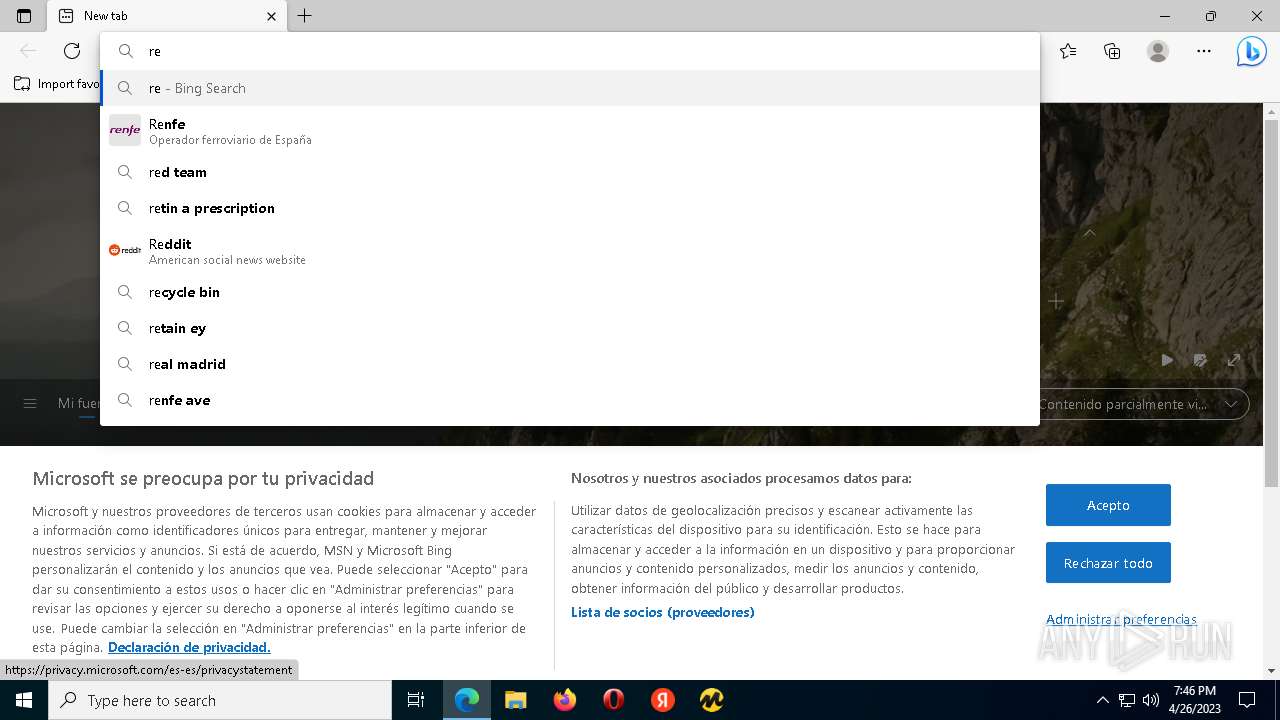Click the taskbar search box
Screen dimensions: 1280x720
pyautogui.click(x=220, y=700)
